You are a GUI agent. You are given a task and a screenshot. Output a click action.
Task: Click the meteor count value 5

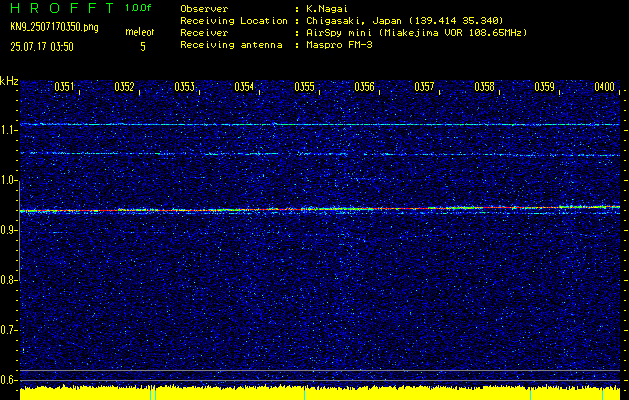pos(142,47)
